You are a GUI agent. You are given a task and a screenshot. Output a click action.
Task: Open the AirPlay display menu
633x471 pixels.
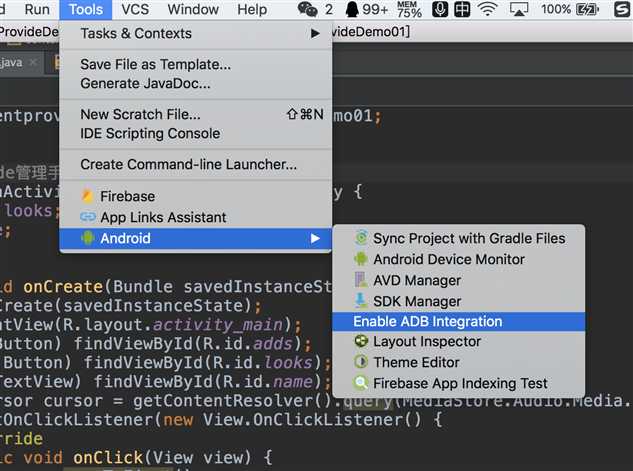tap(518, 9)
